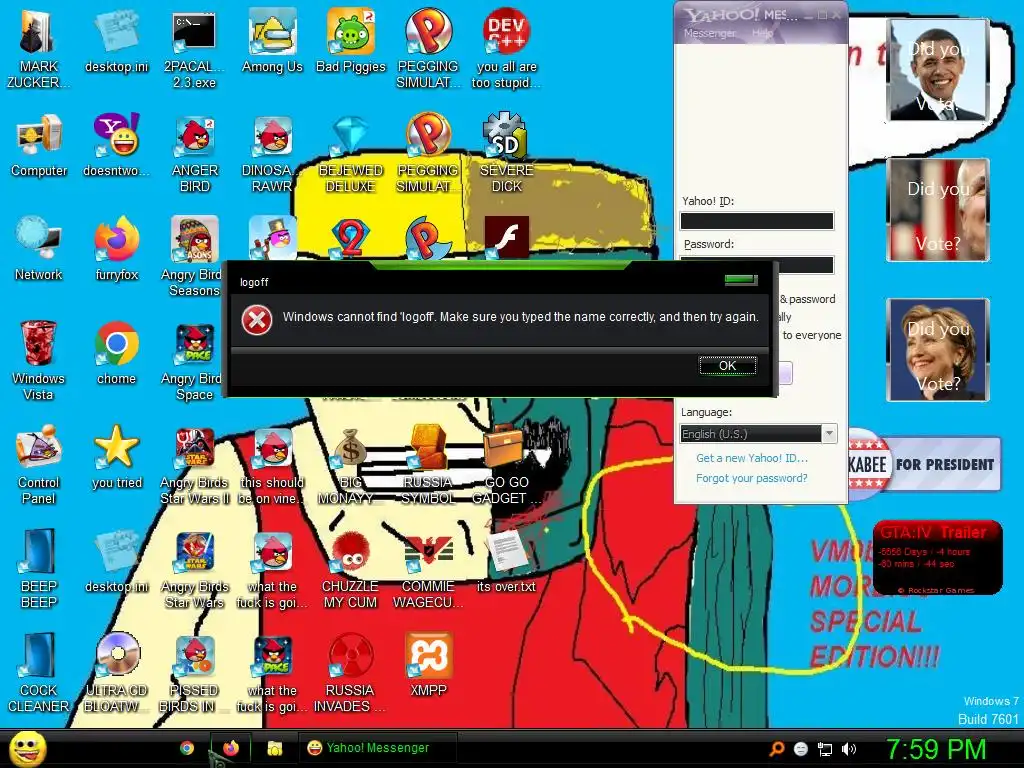Click the Obama Did you Vote gadget
The image size is (1024, 768).
tap(937, 70)
